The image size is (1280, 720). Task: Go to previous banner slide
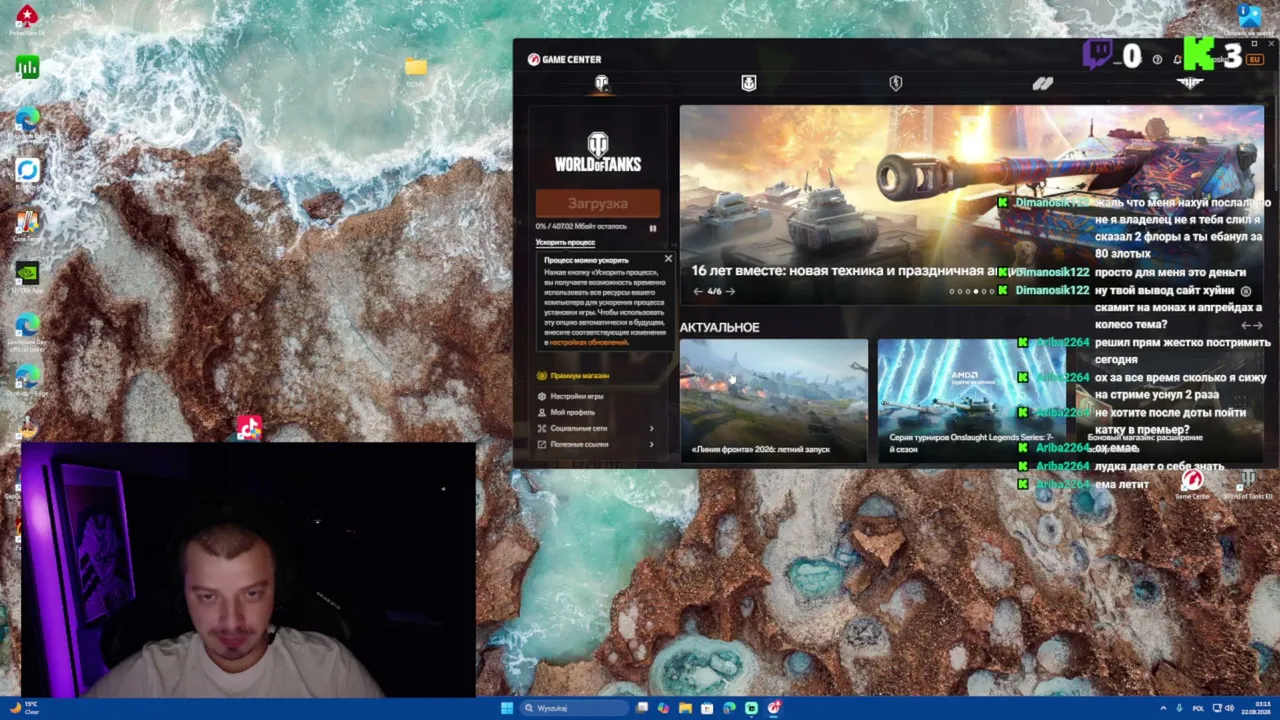pos(698,291)
